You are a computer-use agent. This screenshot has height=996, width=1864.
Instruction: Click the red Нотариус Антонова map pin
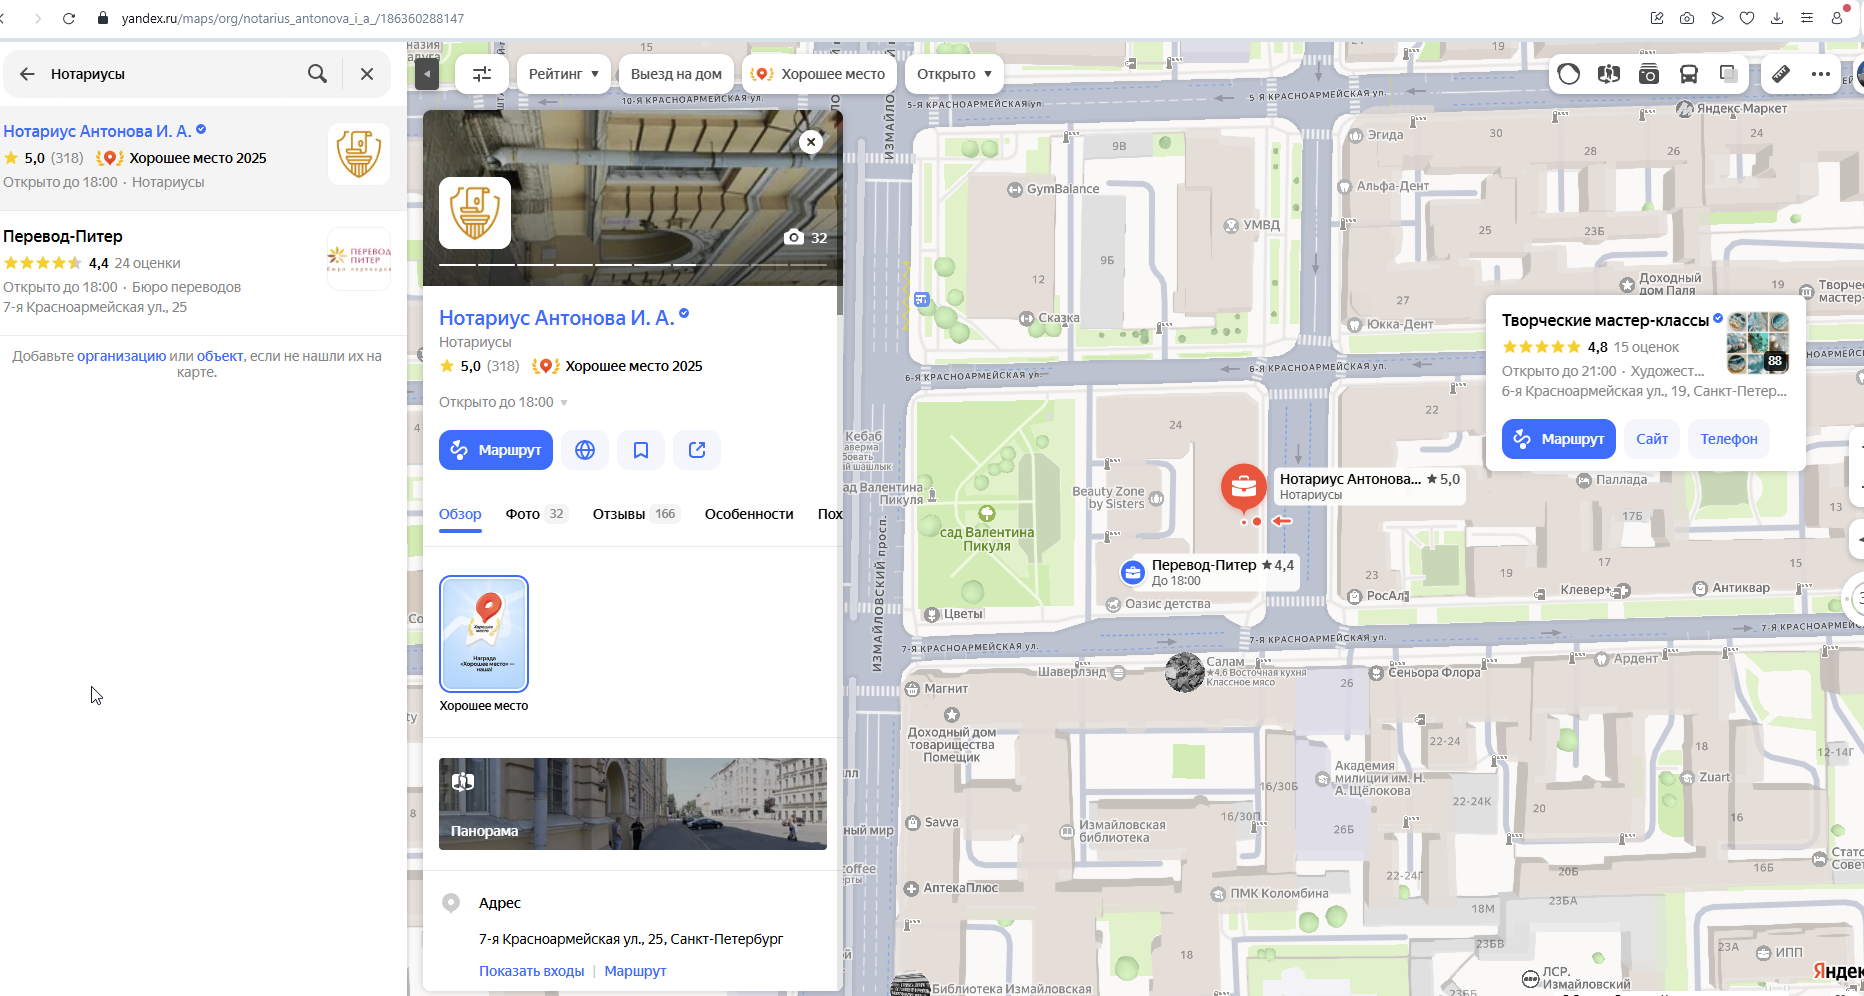point(1244,487)
